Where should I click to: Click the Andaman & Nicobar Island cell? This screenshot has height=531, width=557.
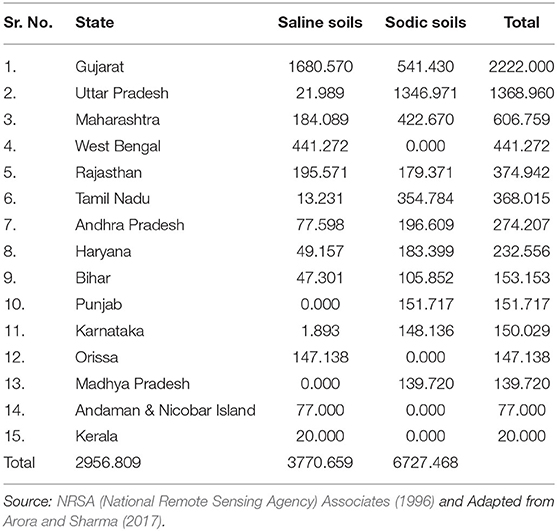coord(165,411)
